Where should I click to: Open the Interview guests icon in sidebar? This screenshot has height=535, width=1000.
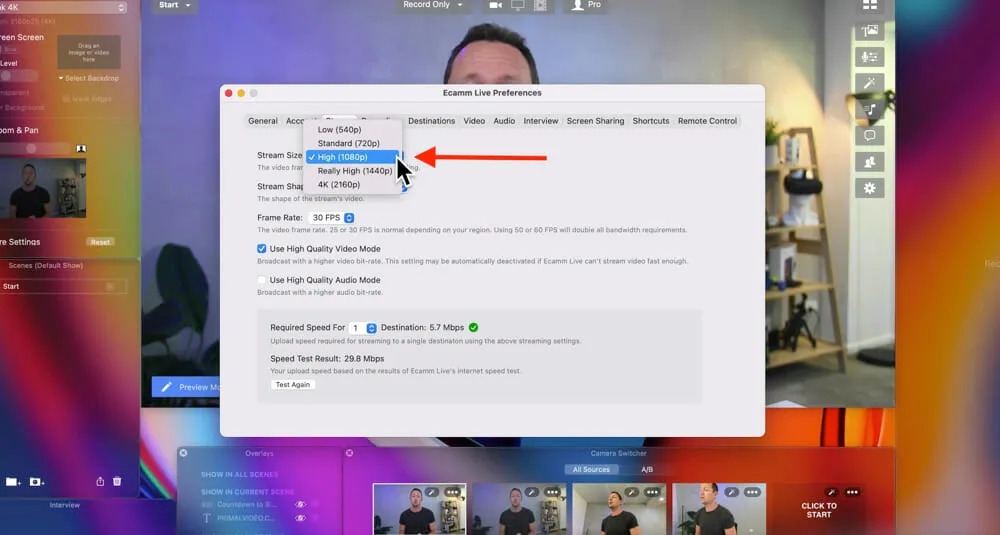869,162
